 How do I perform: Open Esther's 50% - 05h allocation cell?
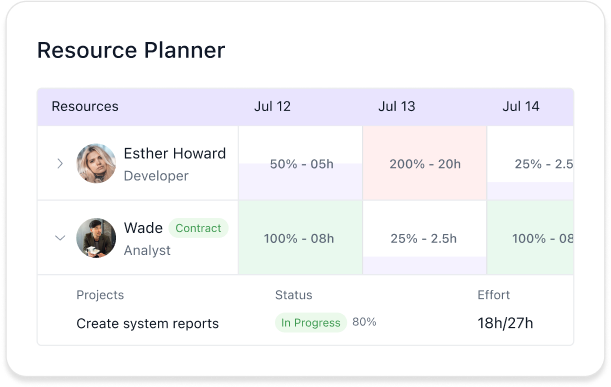300,163
